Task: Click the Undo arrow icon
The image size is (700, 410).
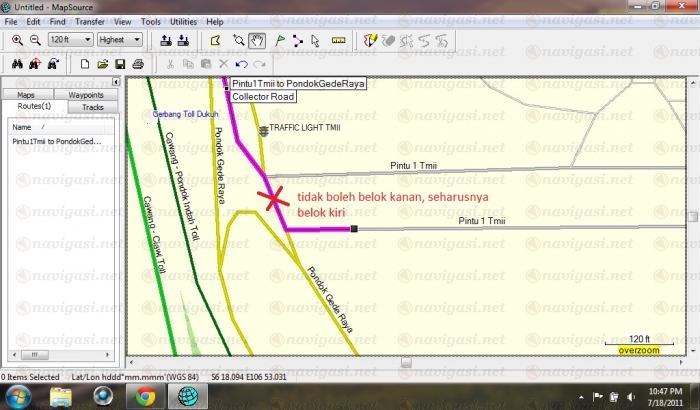Action: click(x=242, y=64)
